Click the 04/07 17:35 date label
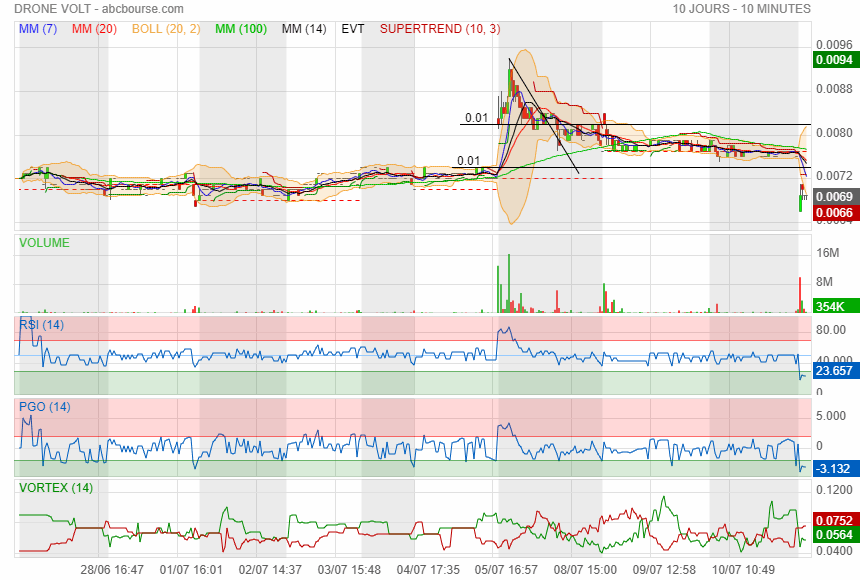The image size is (860, 580). pyautogui.click(x=428, y=570)
